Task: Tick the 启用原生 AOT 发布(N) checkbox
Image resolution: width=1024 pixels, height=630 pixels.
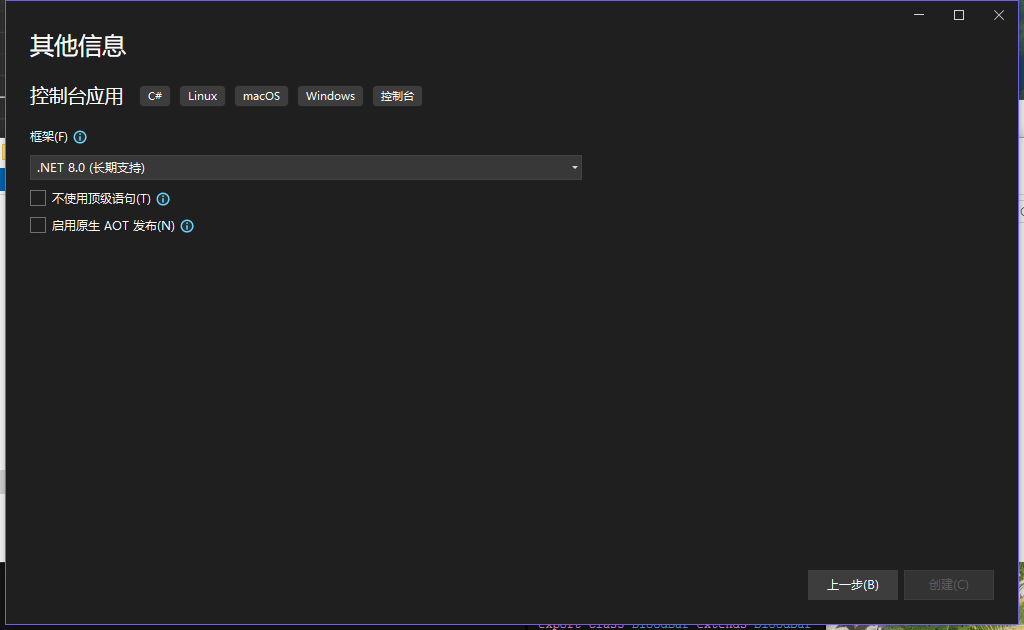Action: (38, 225)
